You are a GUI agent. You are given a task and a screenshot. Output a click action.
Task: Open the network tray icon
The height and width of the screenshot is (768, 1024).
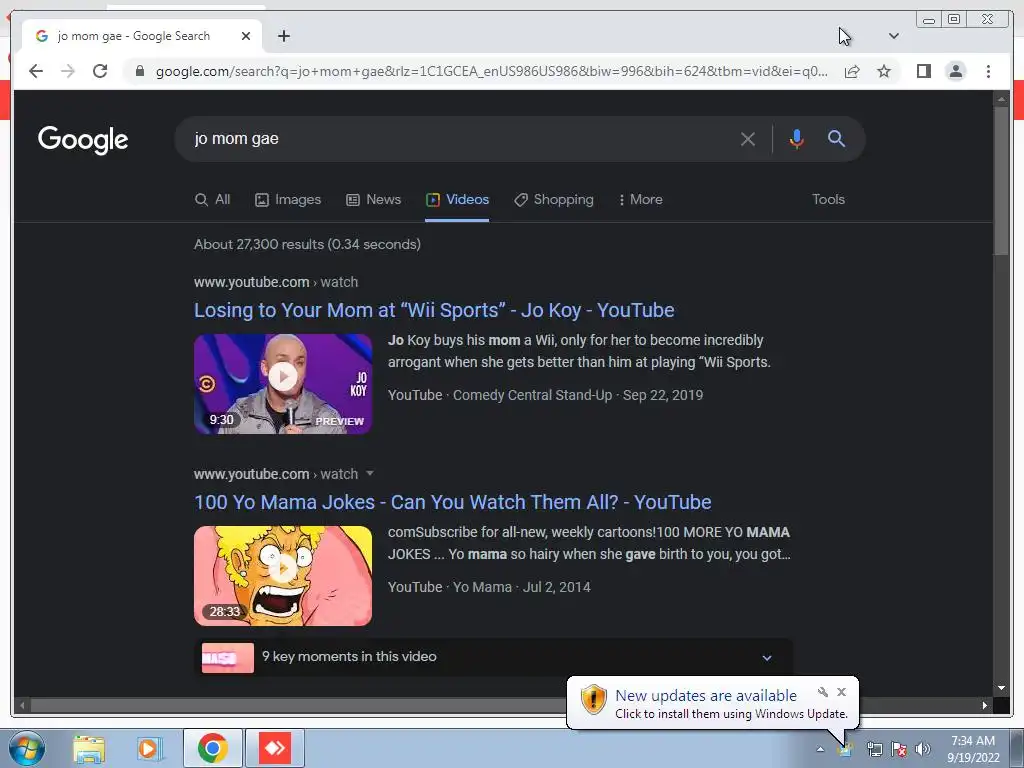[x=874, y=749]
